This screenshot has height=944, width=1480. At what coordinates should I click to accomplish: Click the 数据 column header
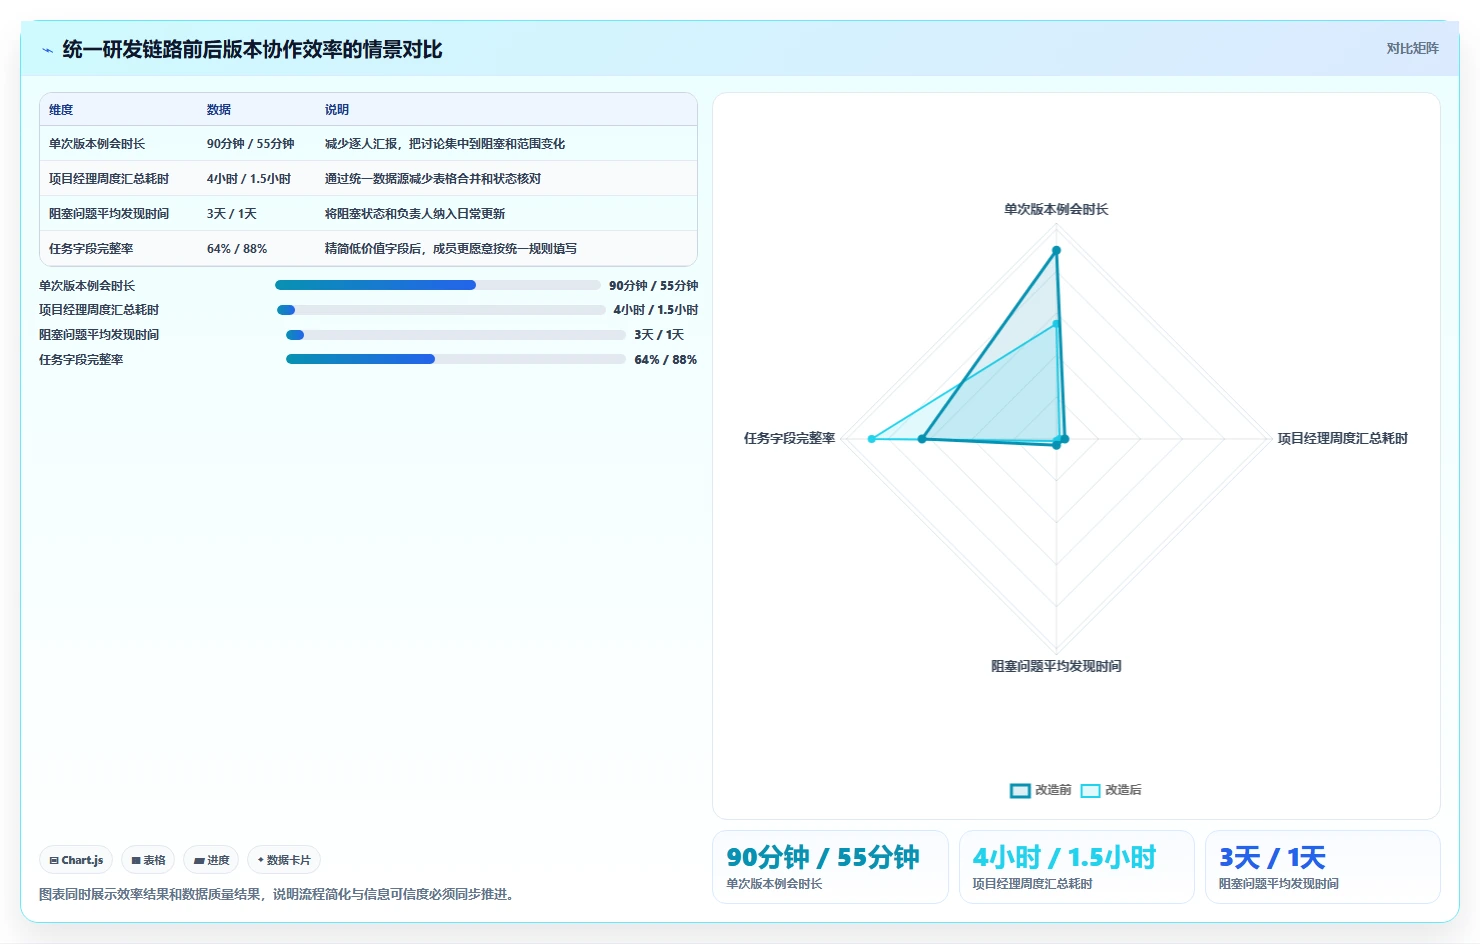[219, 110]
